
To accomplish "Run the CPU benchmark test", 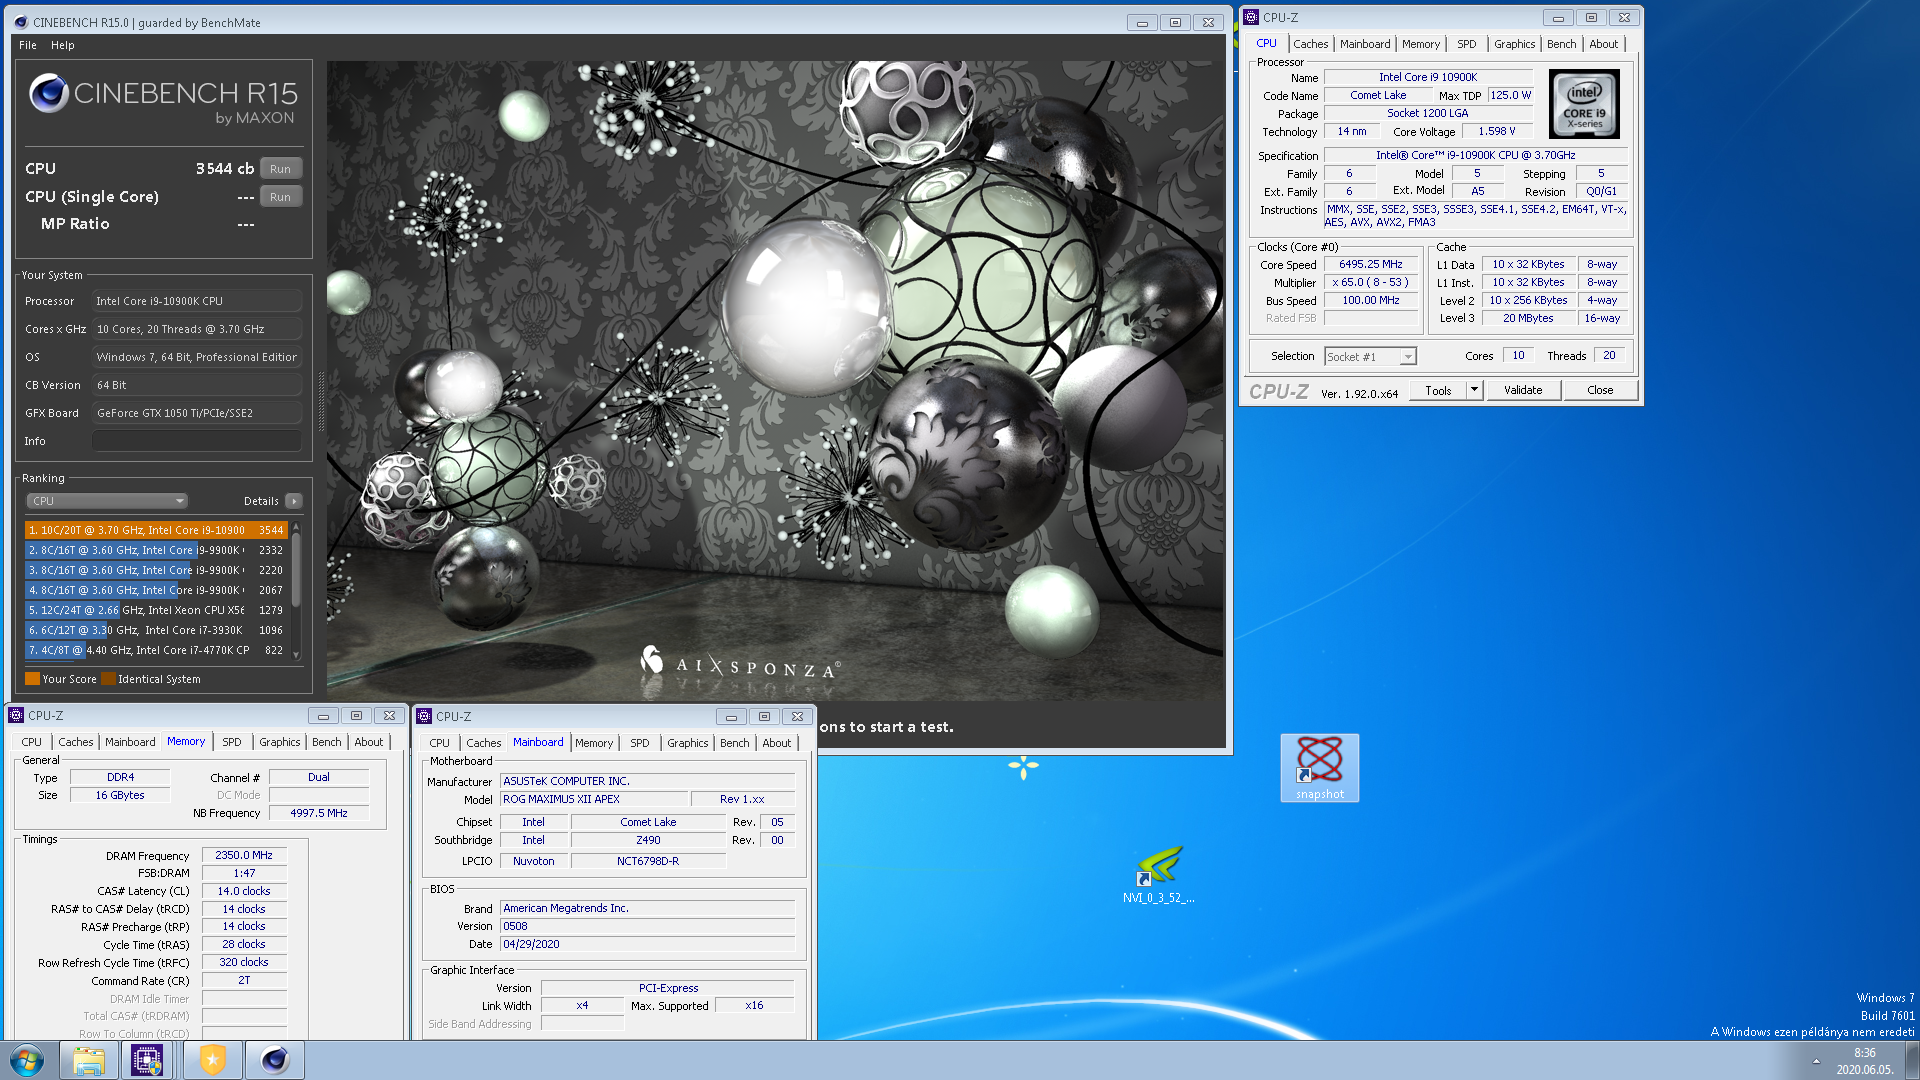I will pos(280,169).
